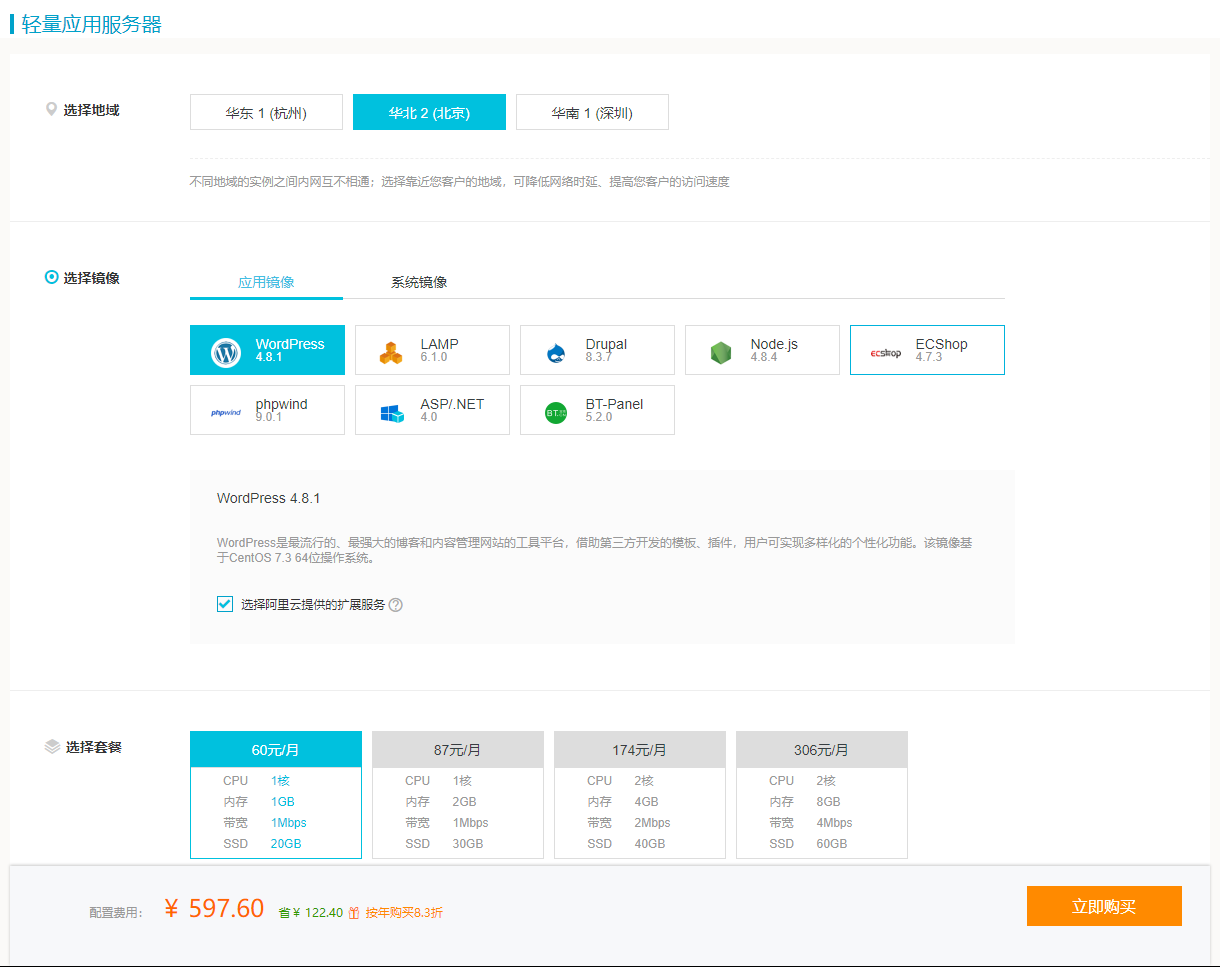
Task: Select region 华东 1 (杭州)
Action: [266, 112]
